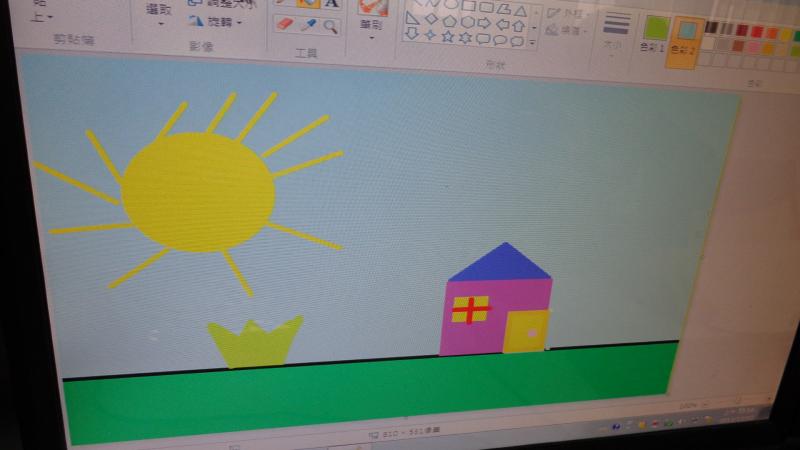The image size is (800, 450).
Task: Pick the gray color swatch
Action: 727,29
